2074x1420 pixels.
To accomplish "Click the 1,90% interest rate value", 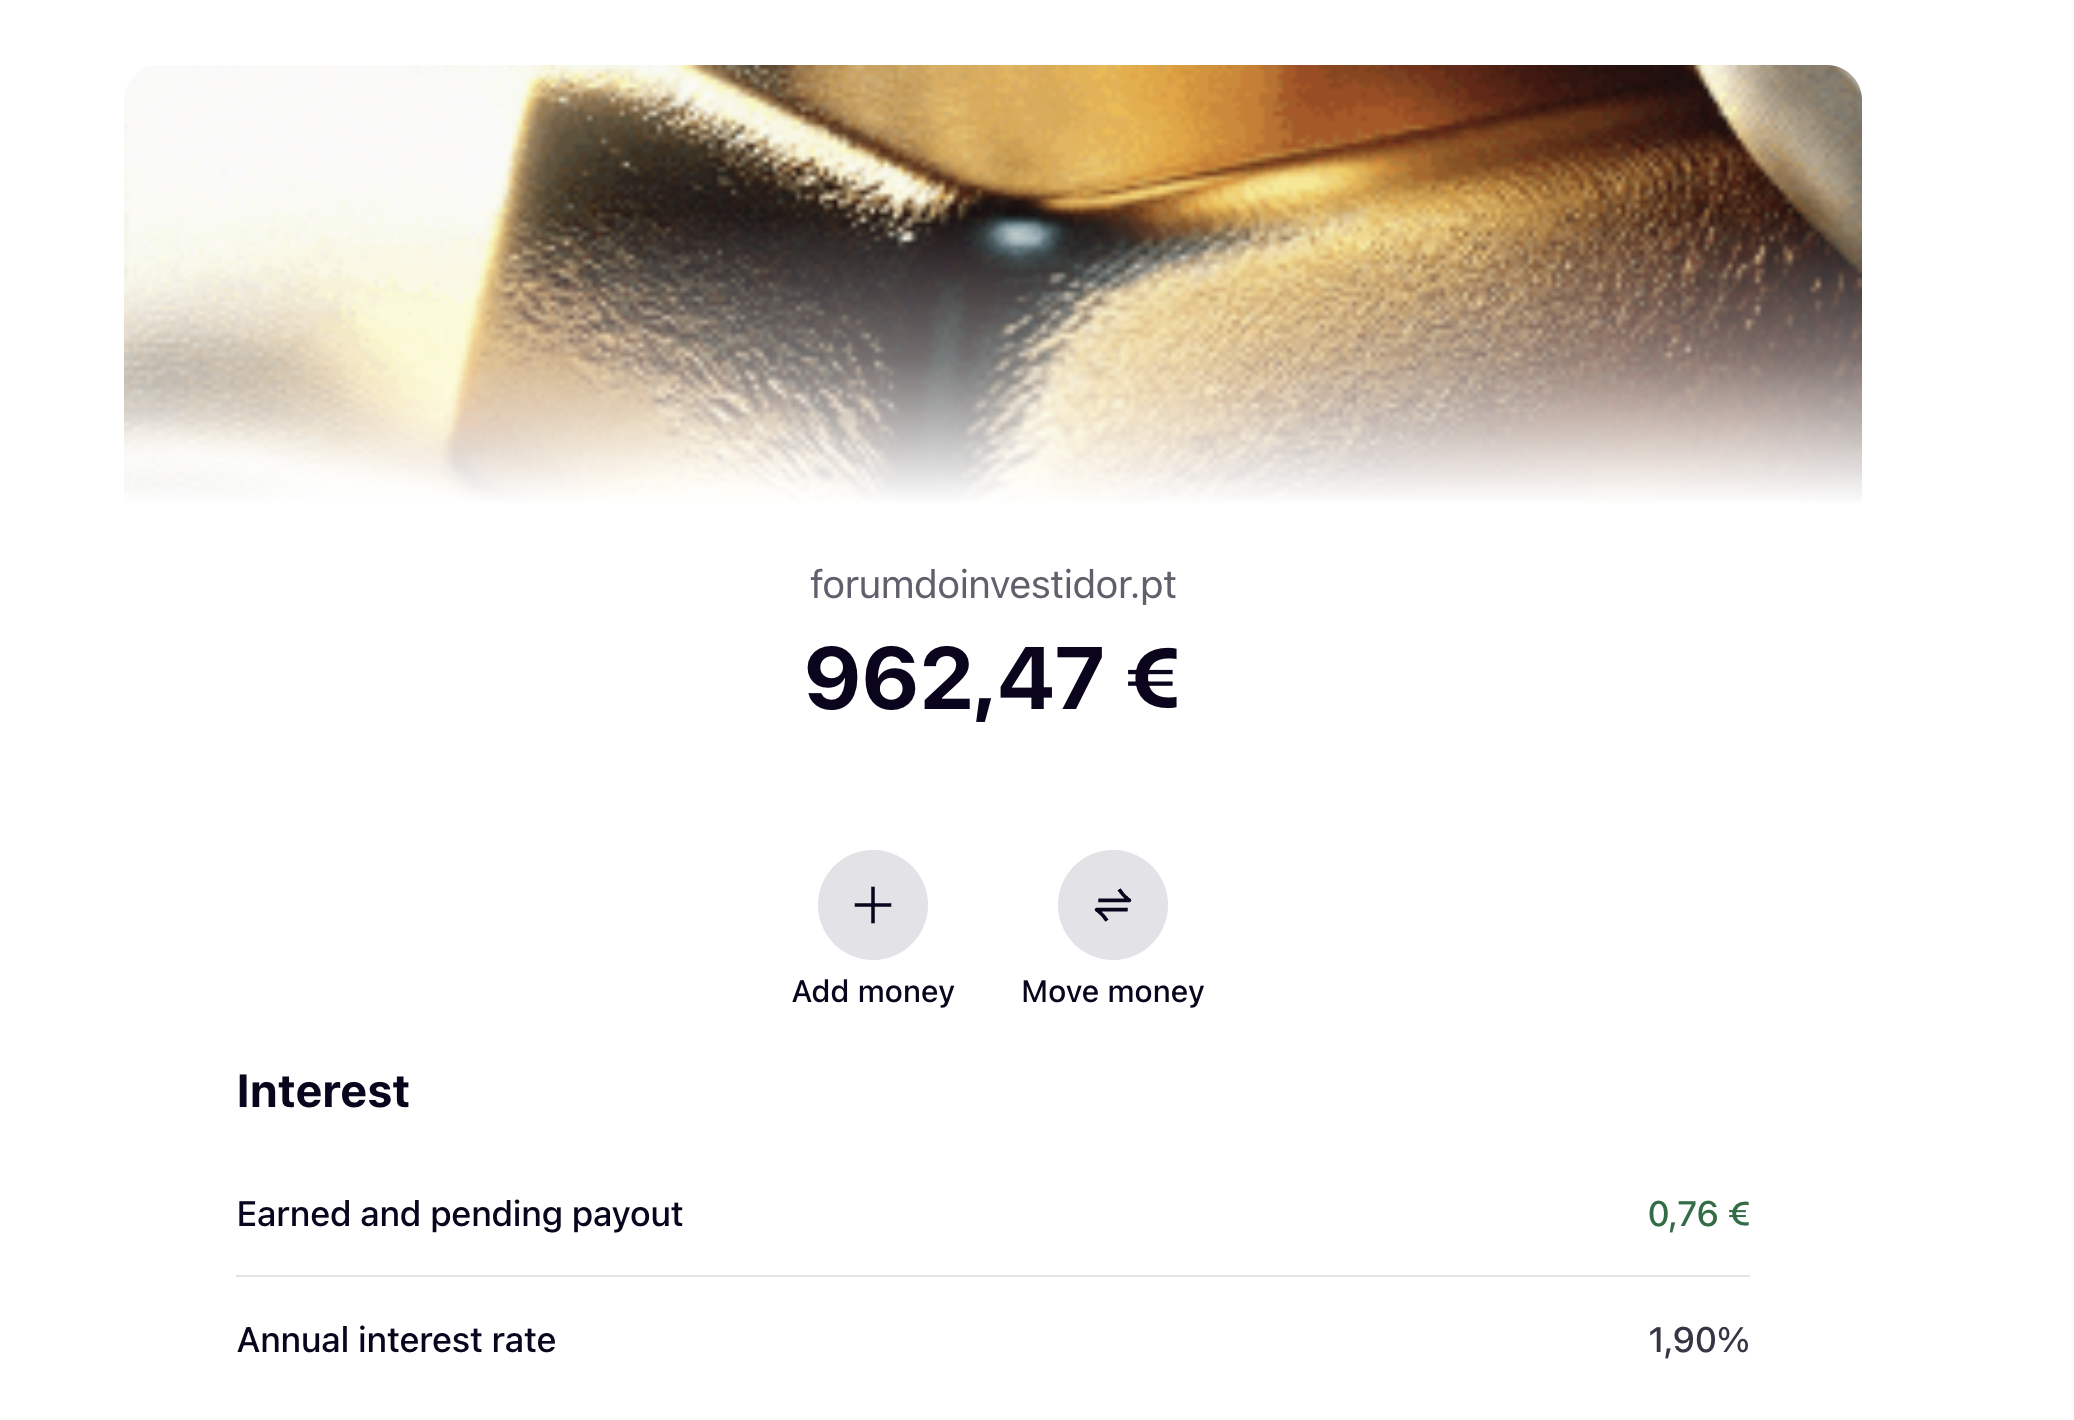I will pyautogui.click(x=1698, y=1340).
